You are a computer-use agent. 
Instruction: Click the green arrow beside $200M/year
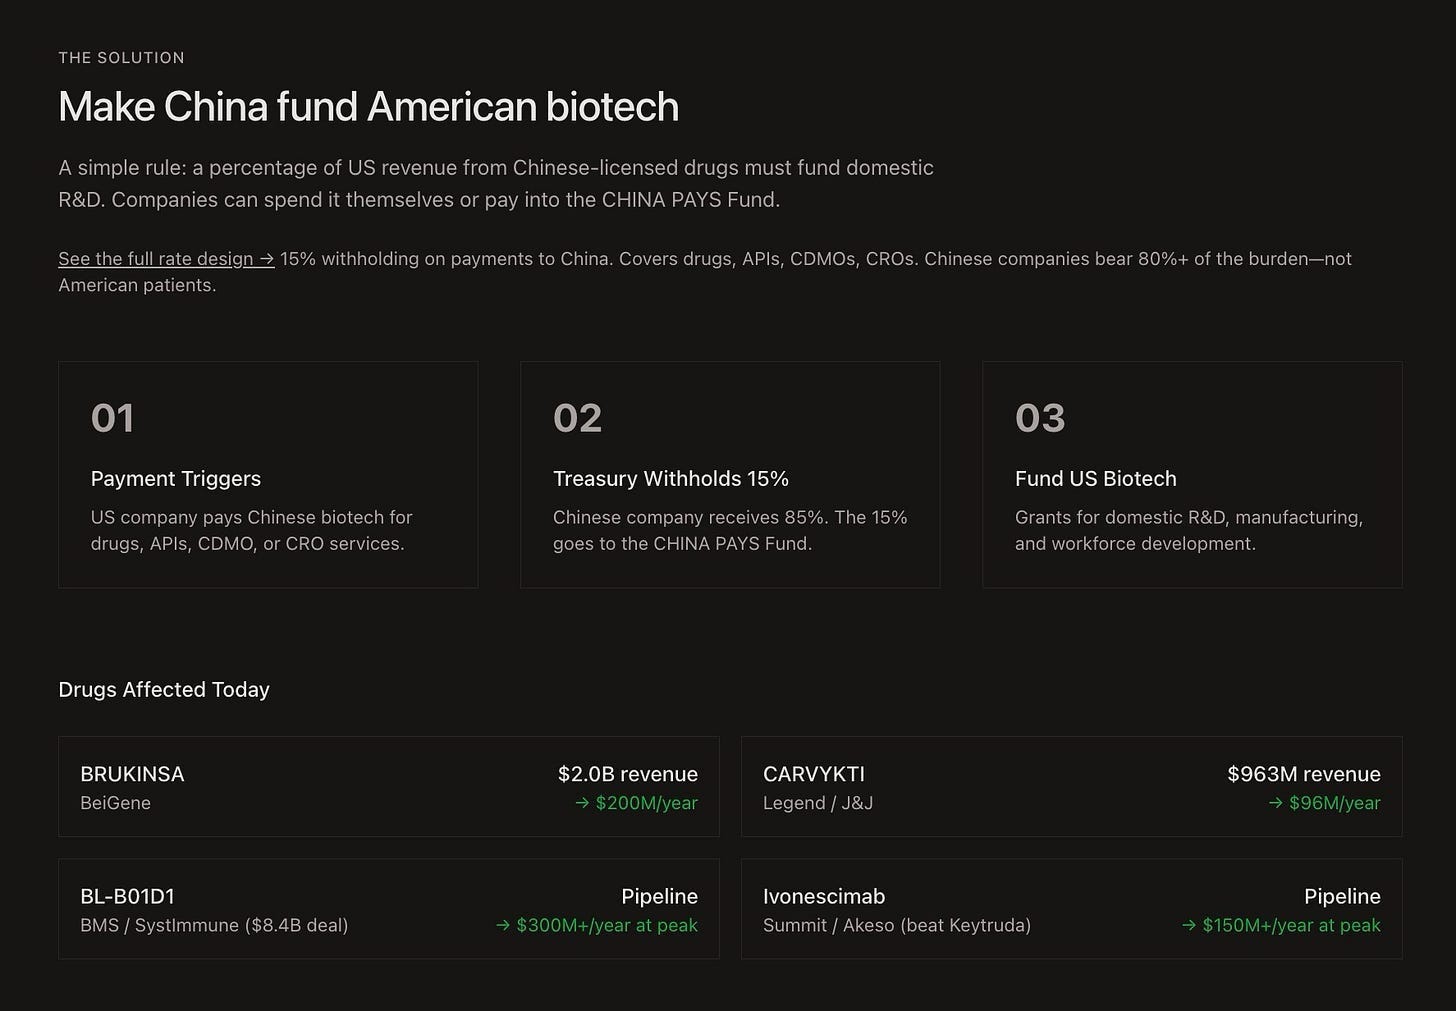click(582, 803)
